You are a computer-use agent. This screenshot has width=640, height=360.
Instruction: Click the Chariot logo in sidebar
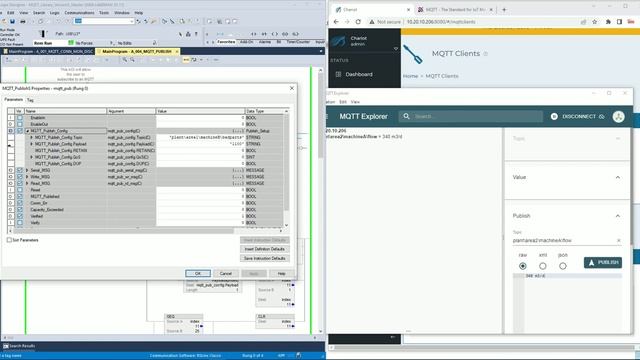(x=338, y=41)
